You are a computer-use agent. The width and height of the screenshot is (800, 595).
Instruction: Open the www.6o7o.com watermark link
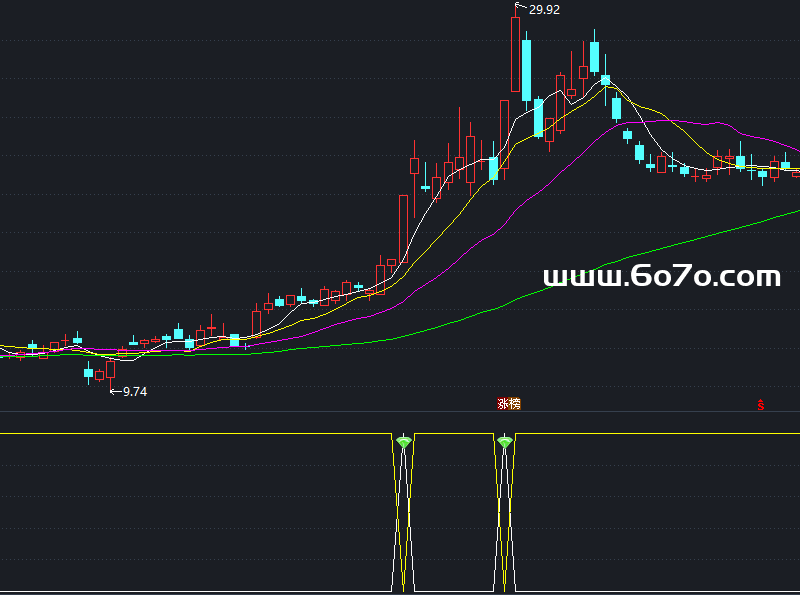pyautogui.click(x=661, y=277)
